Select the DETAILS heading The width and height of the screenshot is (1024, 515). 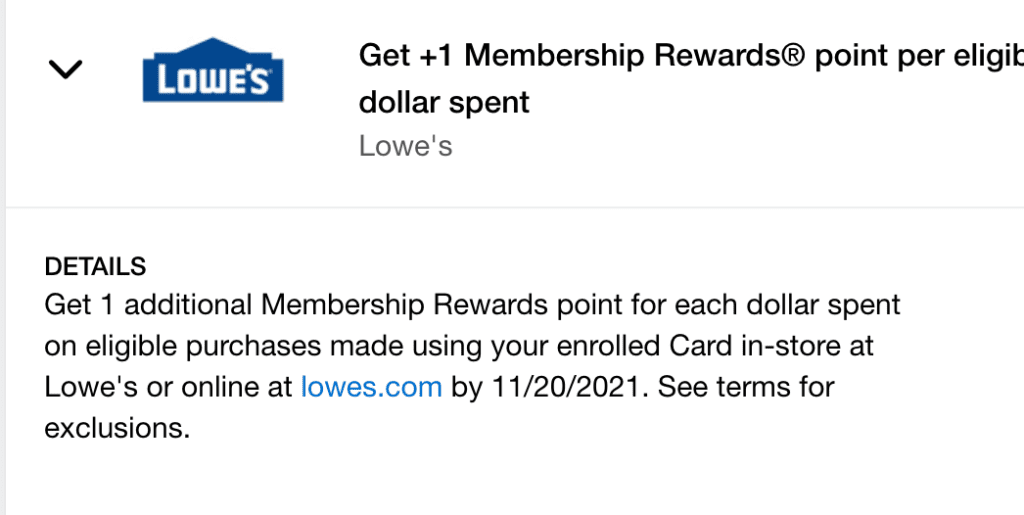pos(96,266)
